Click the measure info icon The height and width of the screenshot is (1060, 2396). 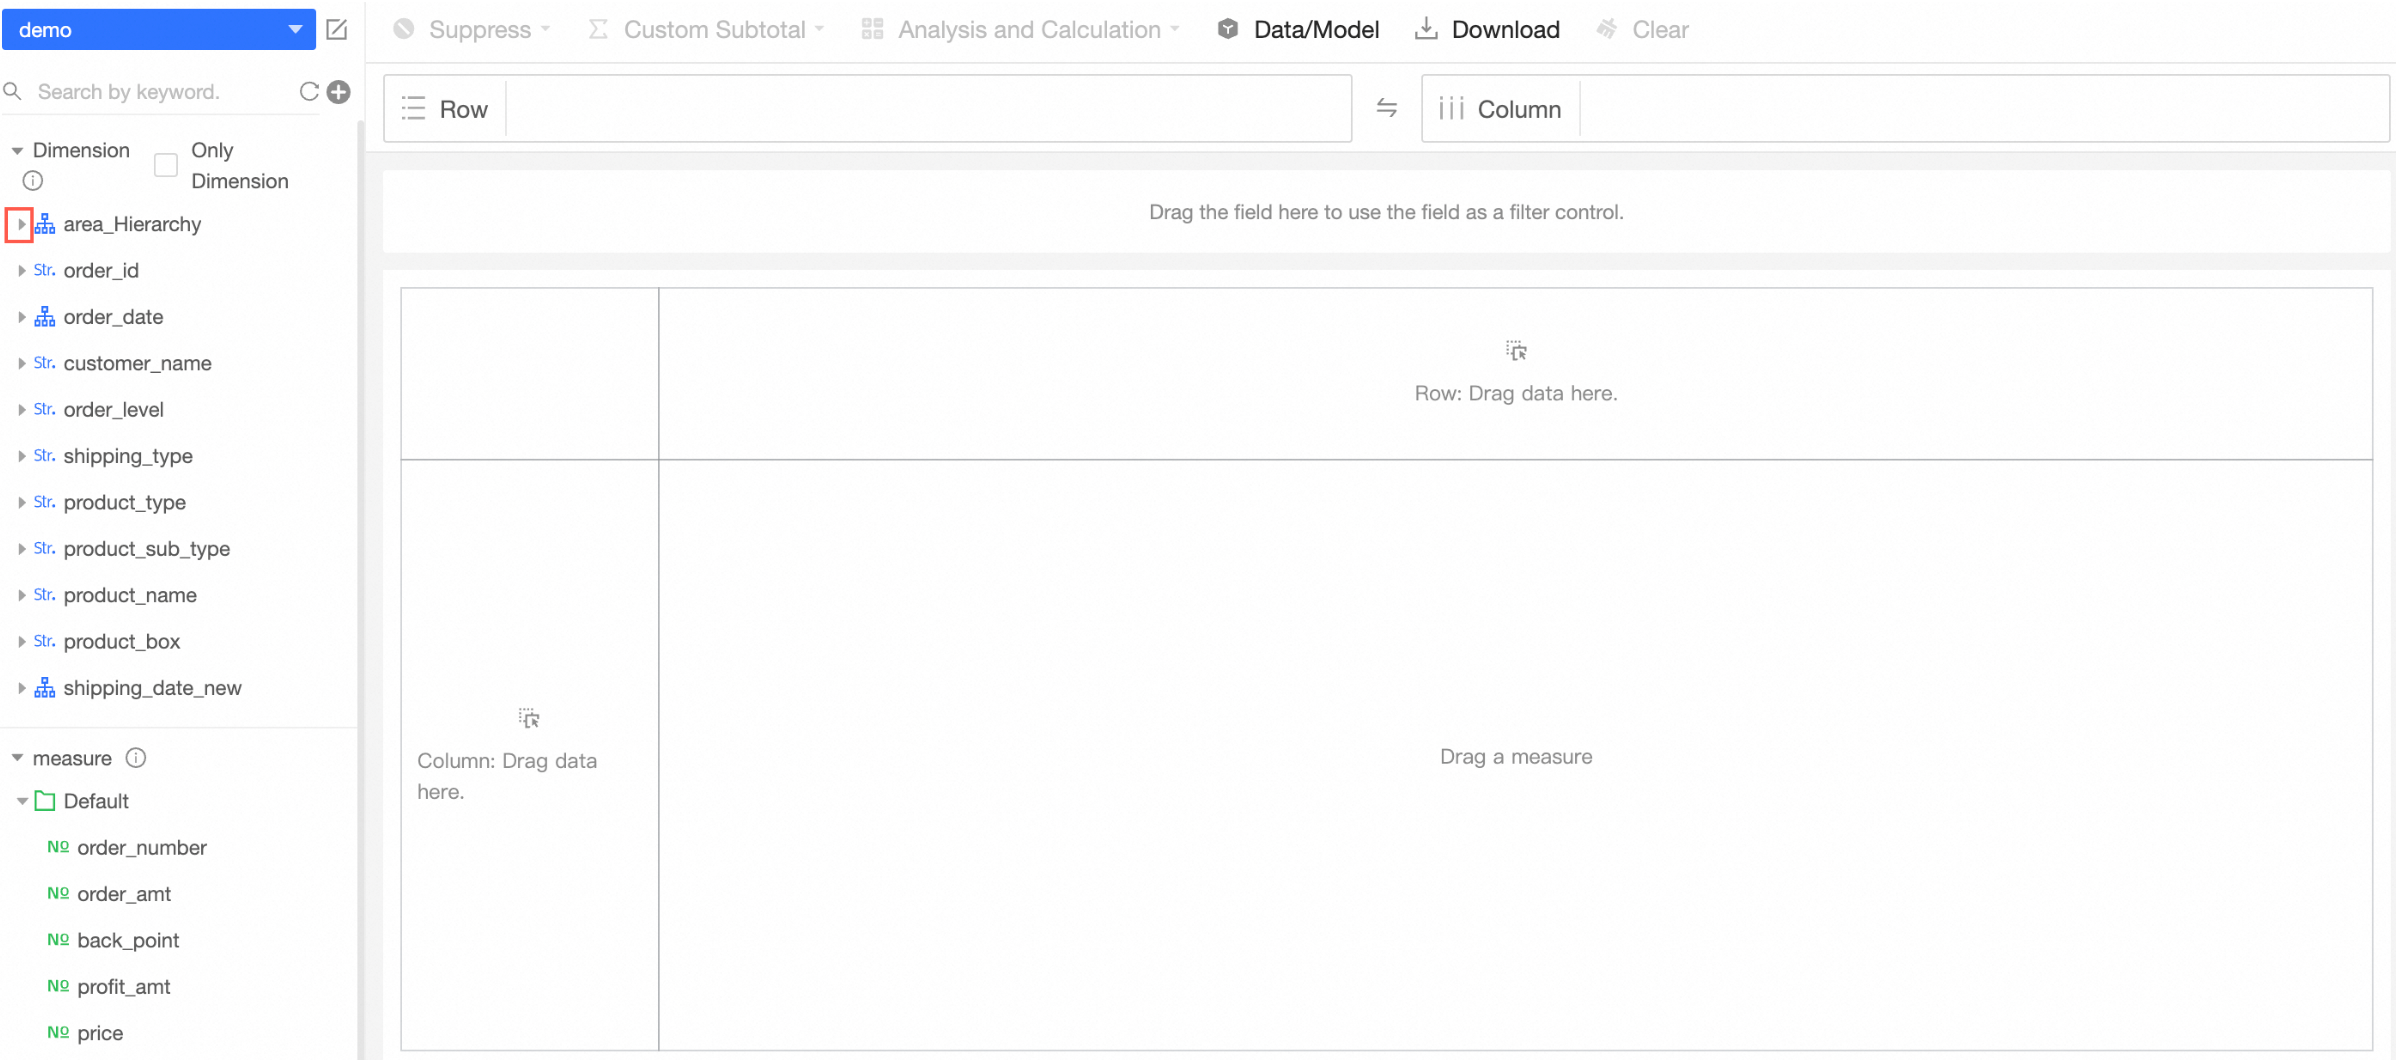[136, 758]
